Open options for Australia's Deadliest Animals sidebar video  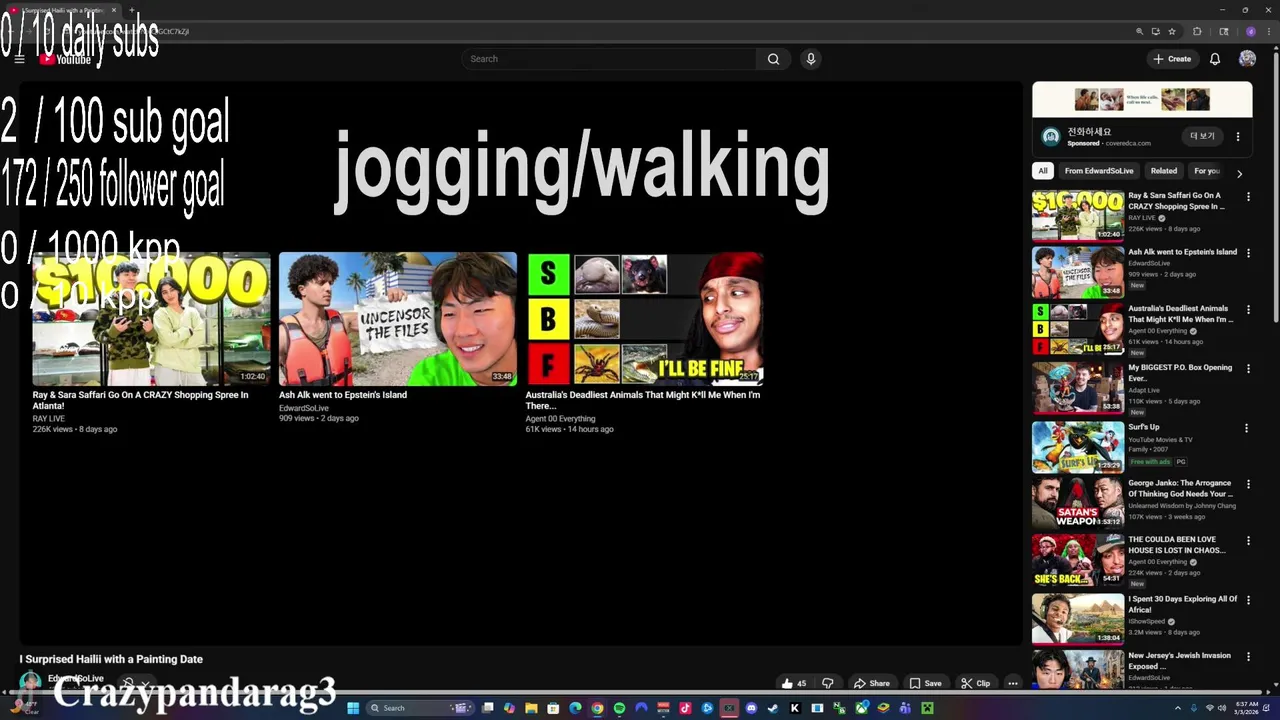pyautogui.click(x=1247, y=310)
